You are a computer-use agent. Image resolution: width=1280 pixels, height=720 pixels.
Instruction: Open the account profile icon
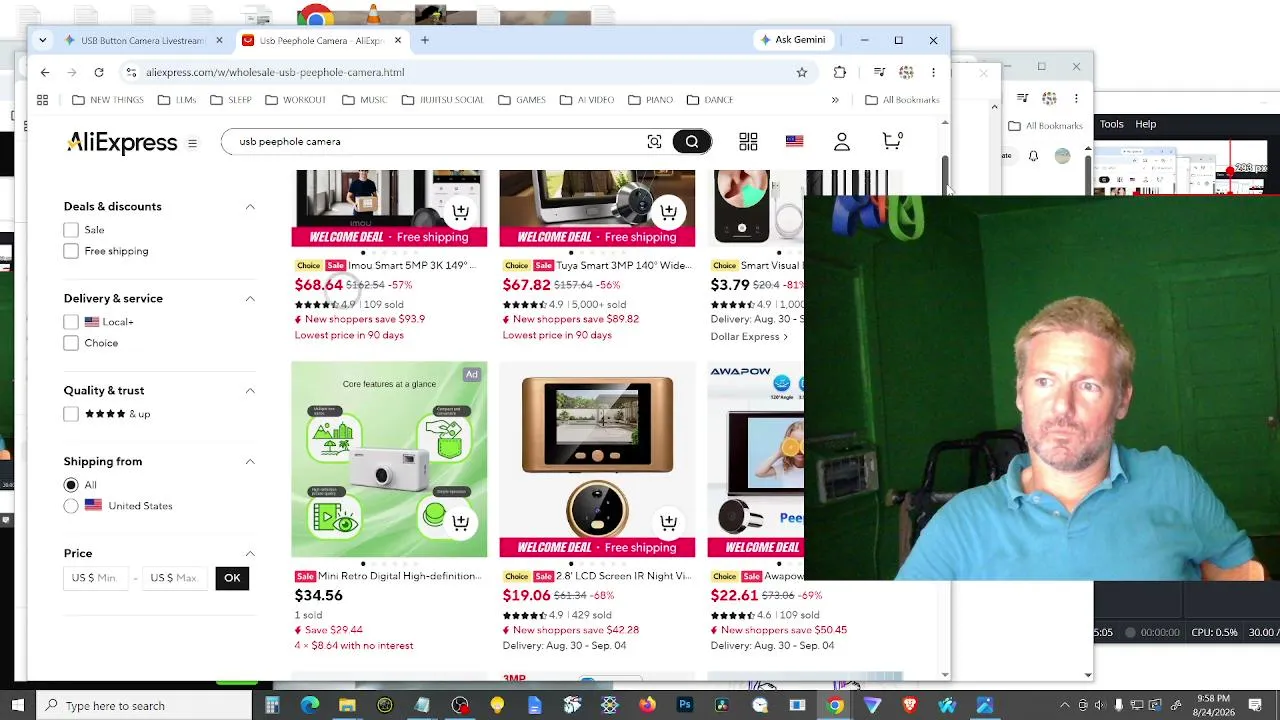point(842,142)
